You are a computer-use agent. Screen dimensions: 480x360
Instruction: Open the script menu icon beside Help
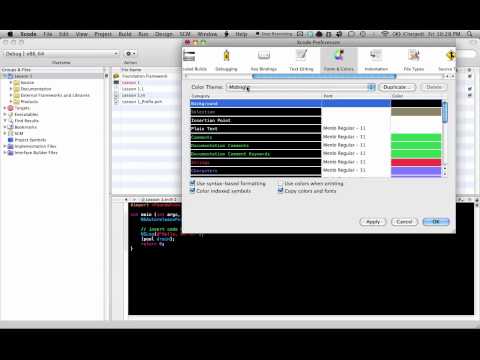click(x=227, y=34)
